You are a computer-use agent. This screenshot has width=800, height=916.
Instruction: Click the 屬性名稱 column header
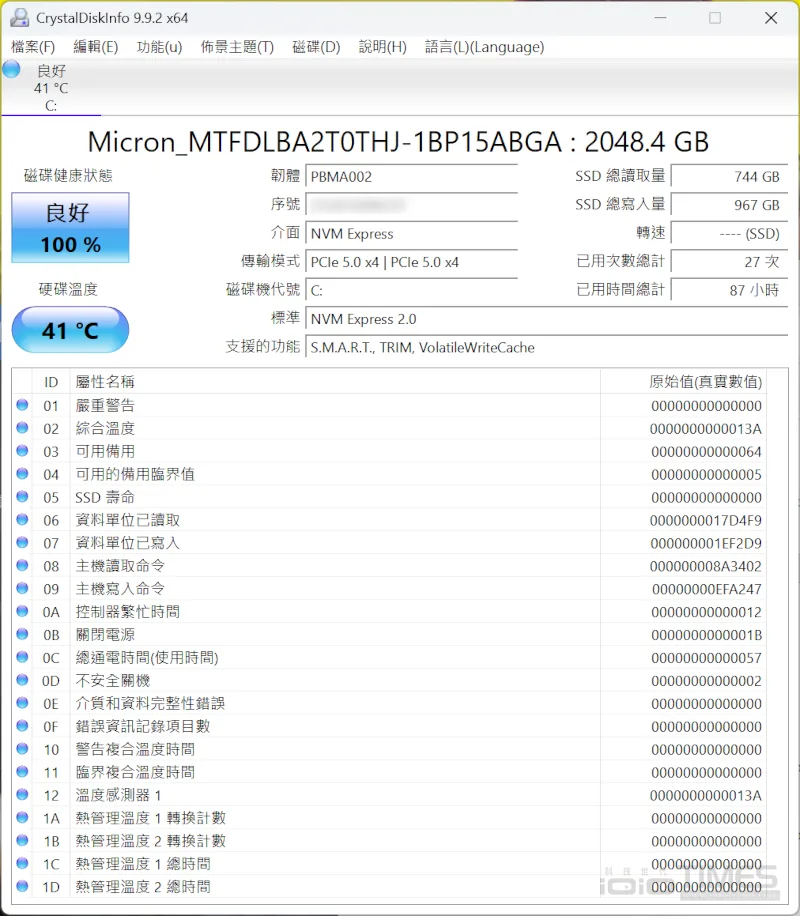pos(335,382)
